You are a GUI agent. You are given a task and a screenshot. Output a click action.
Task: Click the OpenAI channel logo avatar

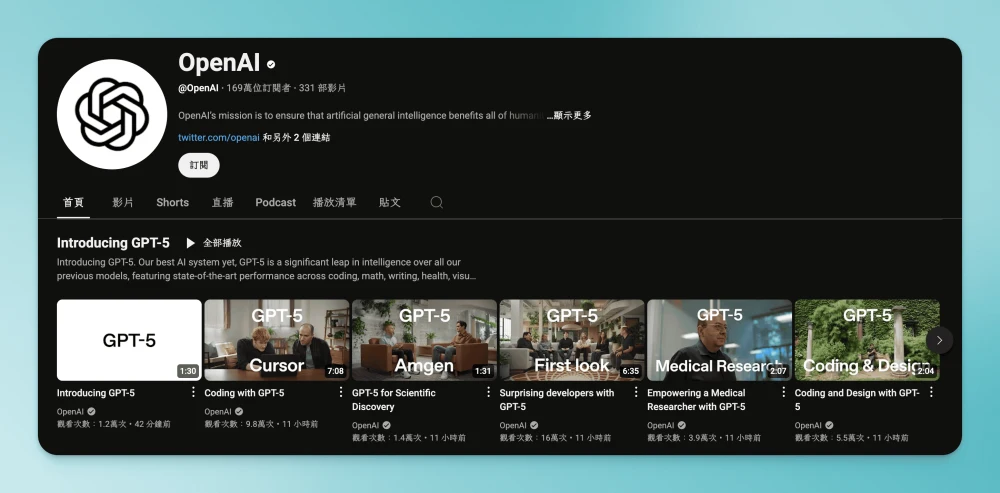[x=112, y=114]
